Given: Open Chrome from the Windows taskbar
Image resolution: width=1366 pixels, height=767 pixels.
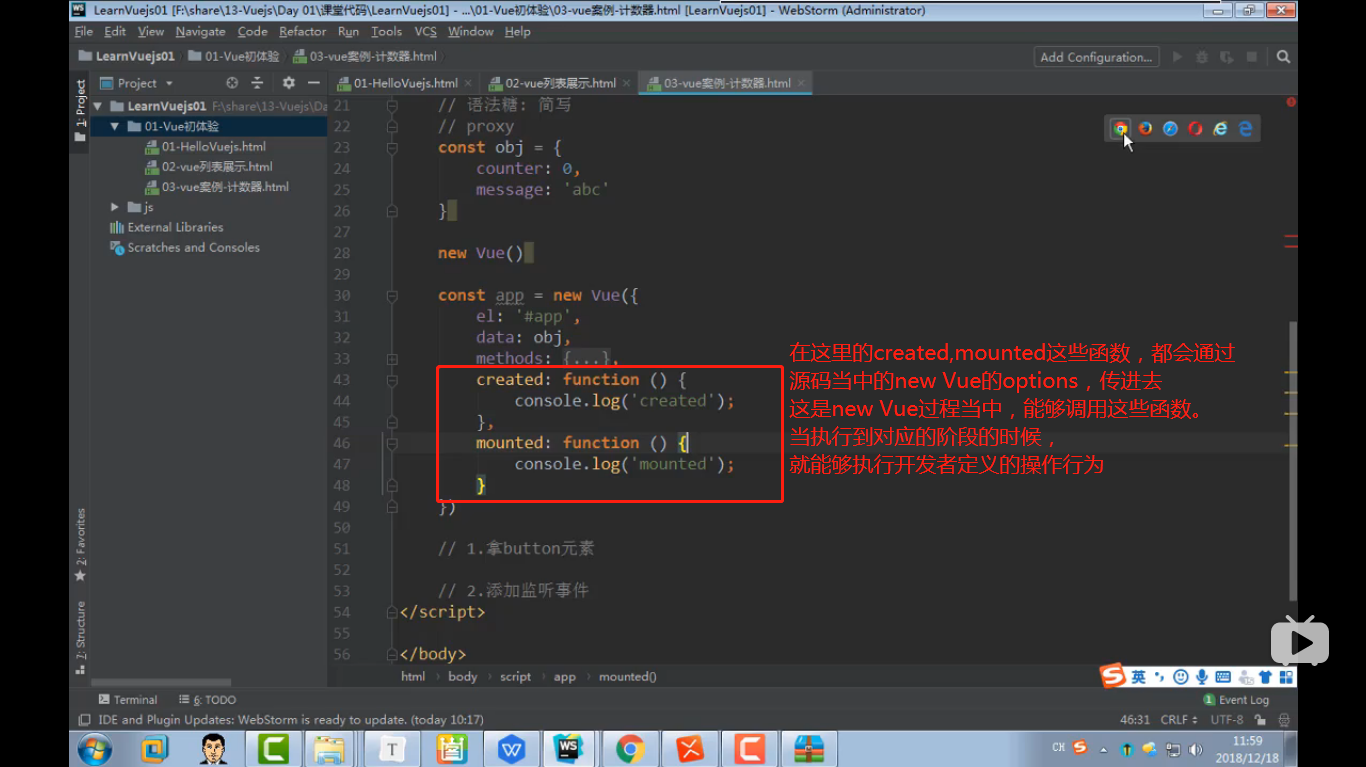Looking at the screenshot, I should tap(630, 749).
